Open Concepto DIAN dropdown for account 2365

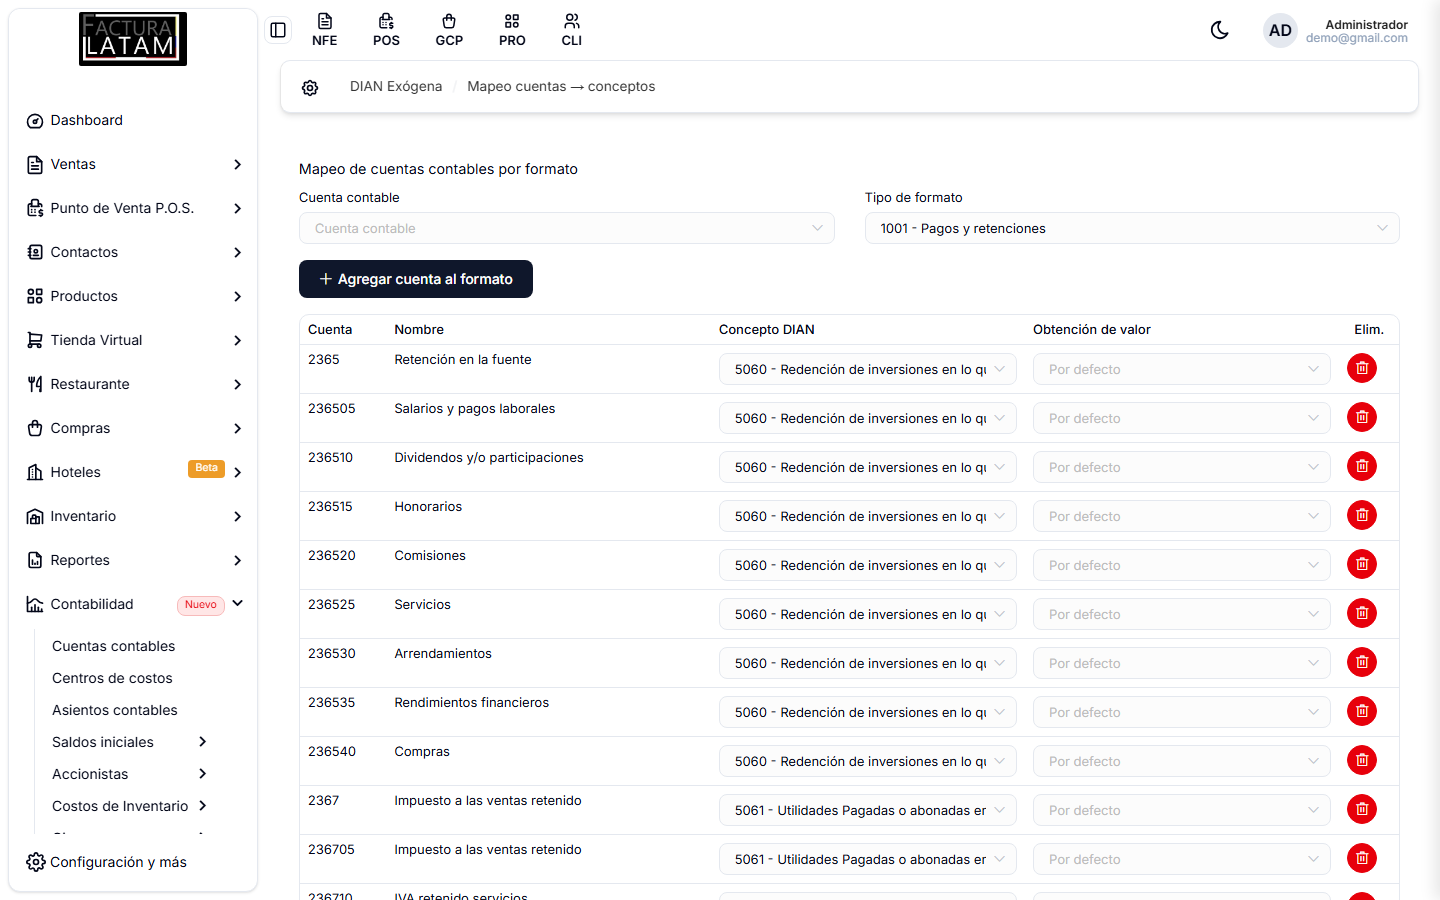tap(868, 369)
